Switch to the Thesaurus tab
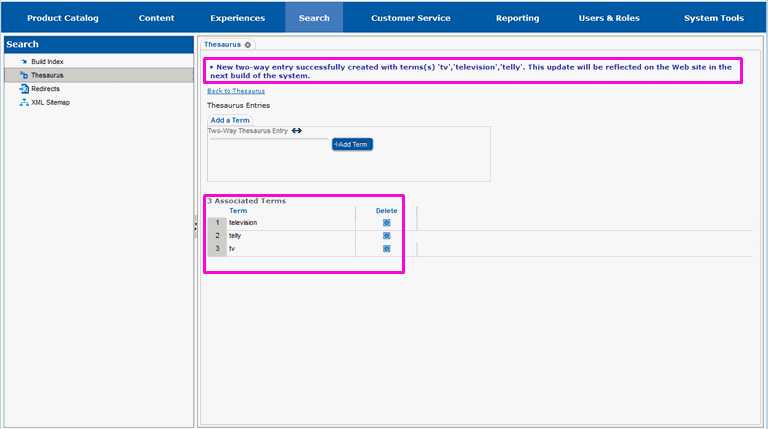The height and width of the screenshot is (429, 768). (222, 45)
